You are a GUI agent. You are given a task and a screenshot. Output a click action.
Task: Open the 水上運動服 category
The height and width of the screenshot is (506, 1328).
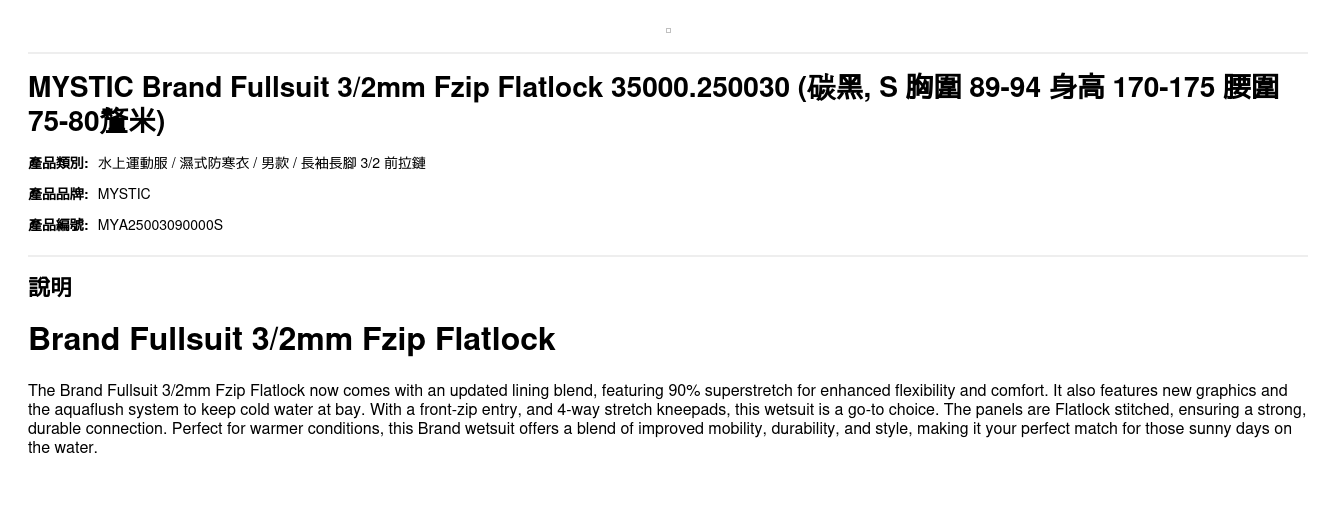132,163
